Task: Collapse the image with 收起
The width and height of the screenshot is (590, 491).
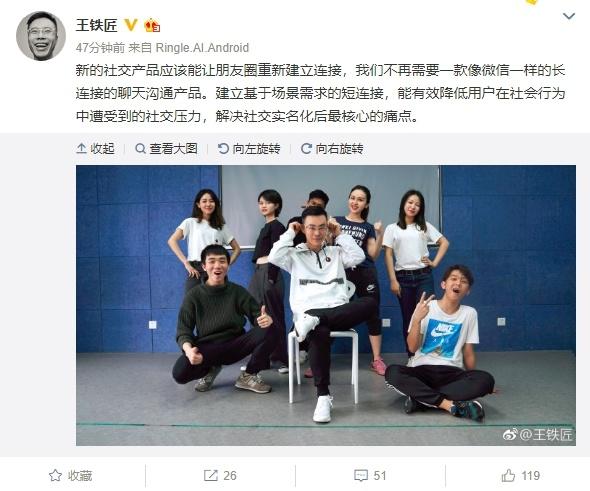Action: tap(95, 149)
